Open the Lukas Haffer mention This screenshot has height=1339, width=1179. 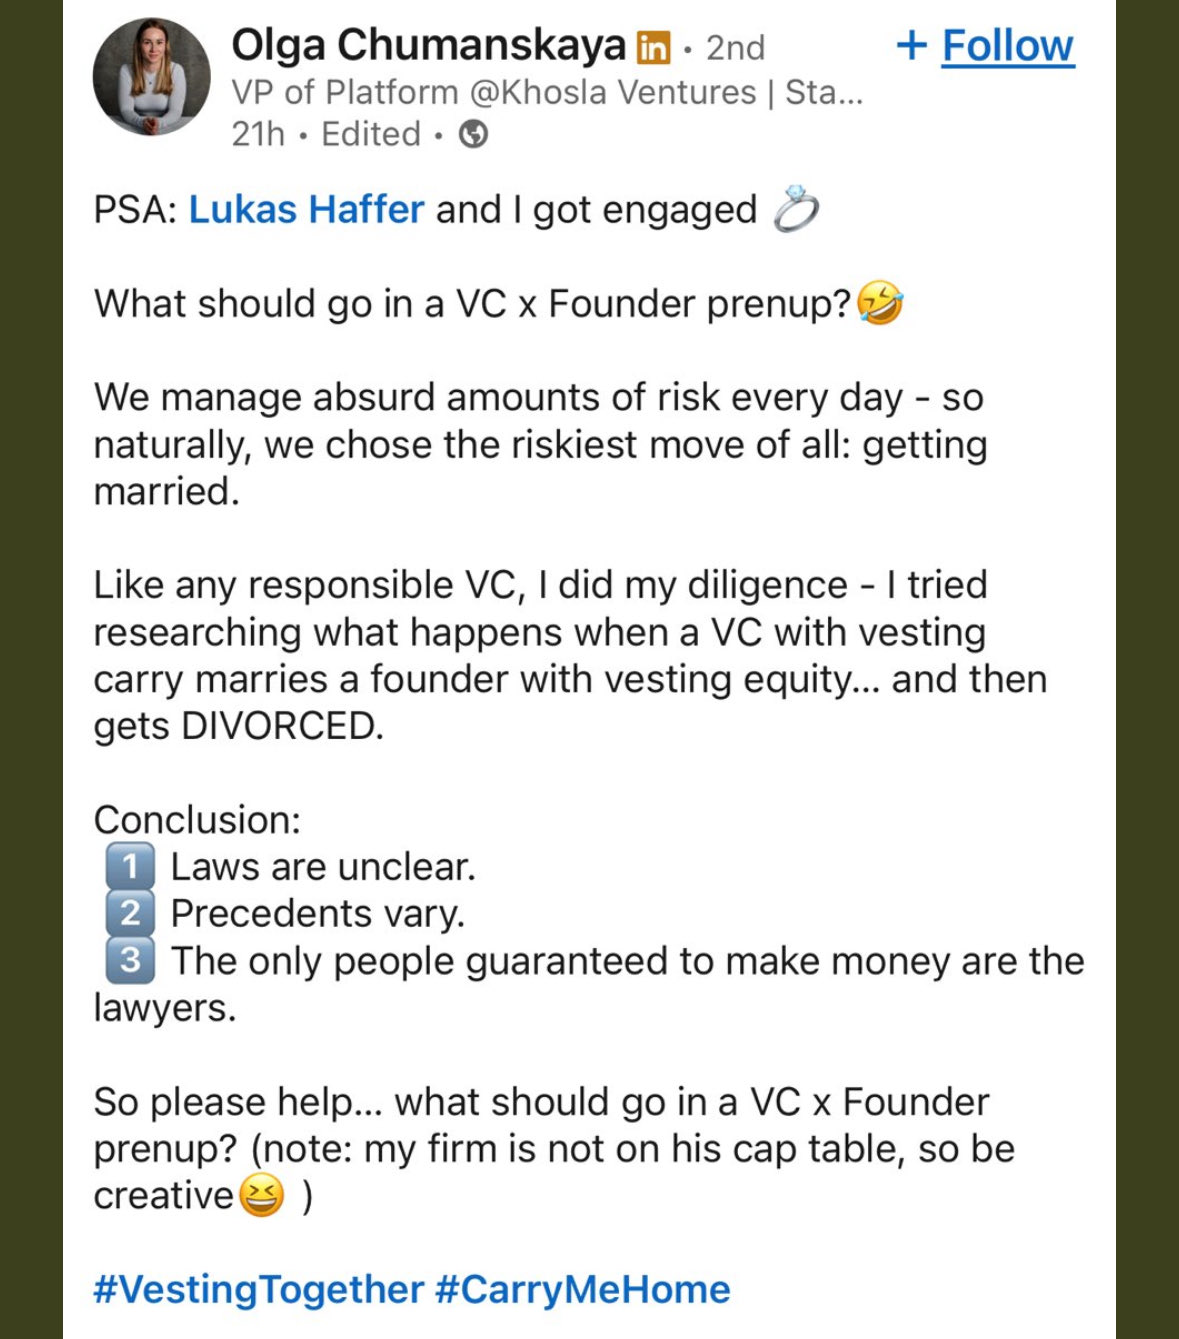[x=306, y=210]
